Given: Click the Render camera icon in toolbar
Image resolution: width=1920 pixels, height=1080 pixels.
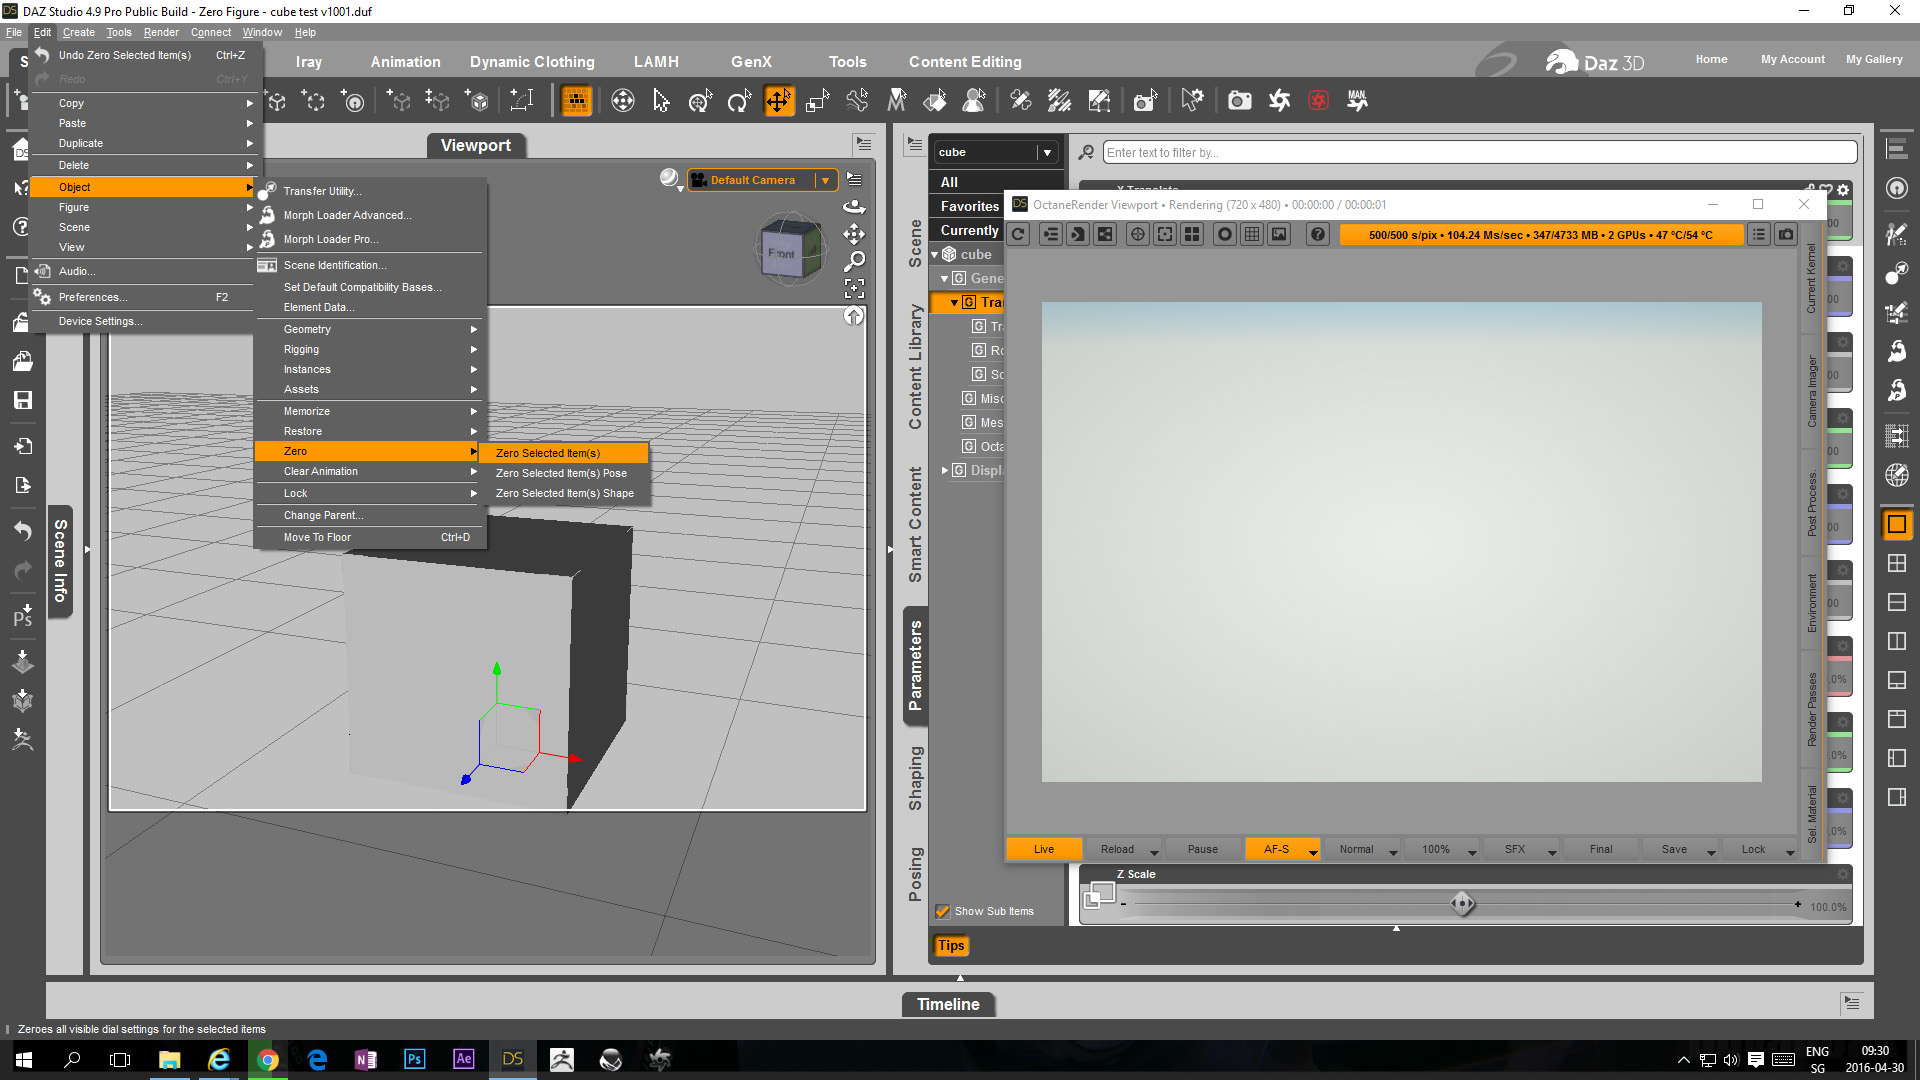Looking at the screenshot, I should pos(1239,101).
